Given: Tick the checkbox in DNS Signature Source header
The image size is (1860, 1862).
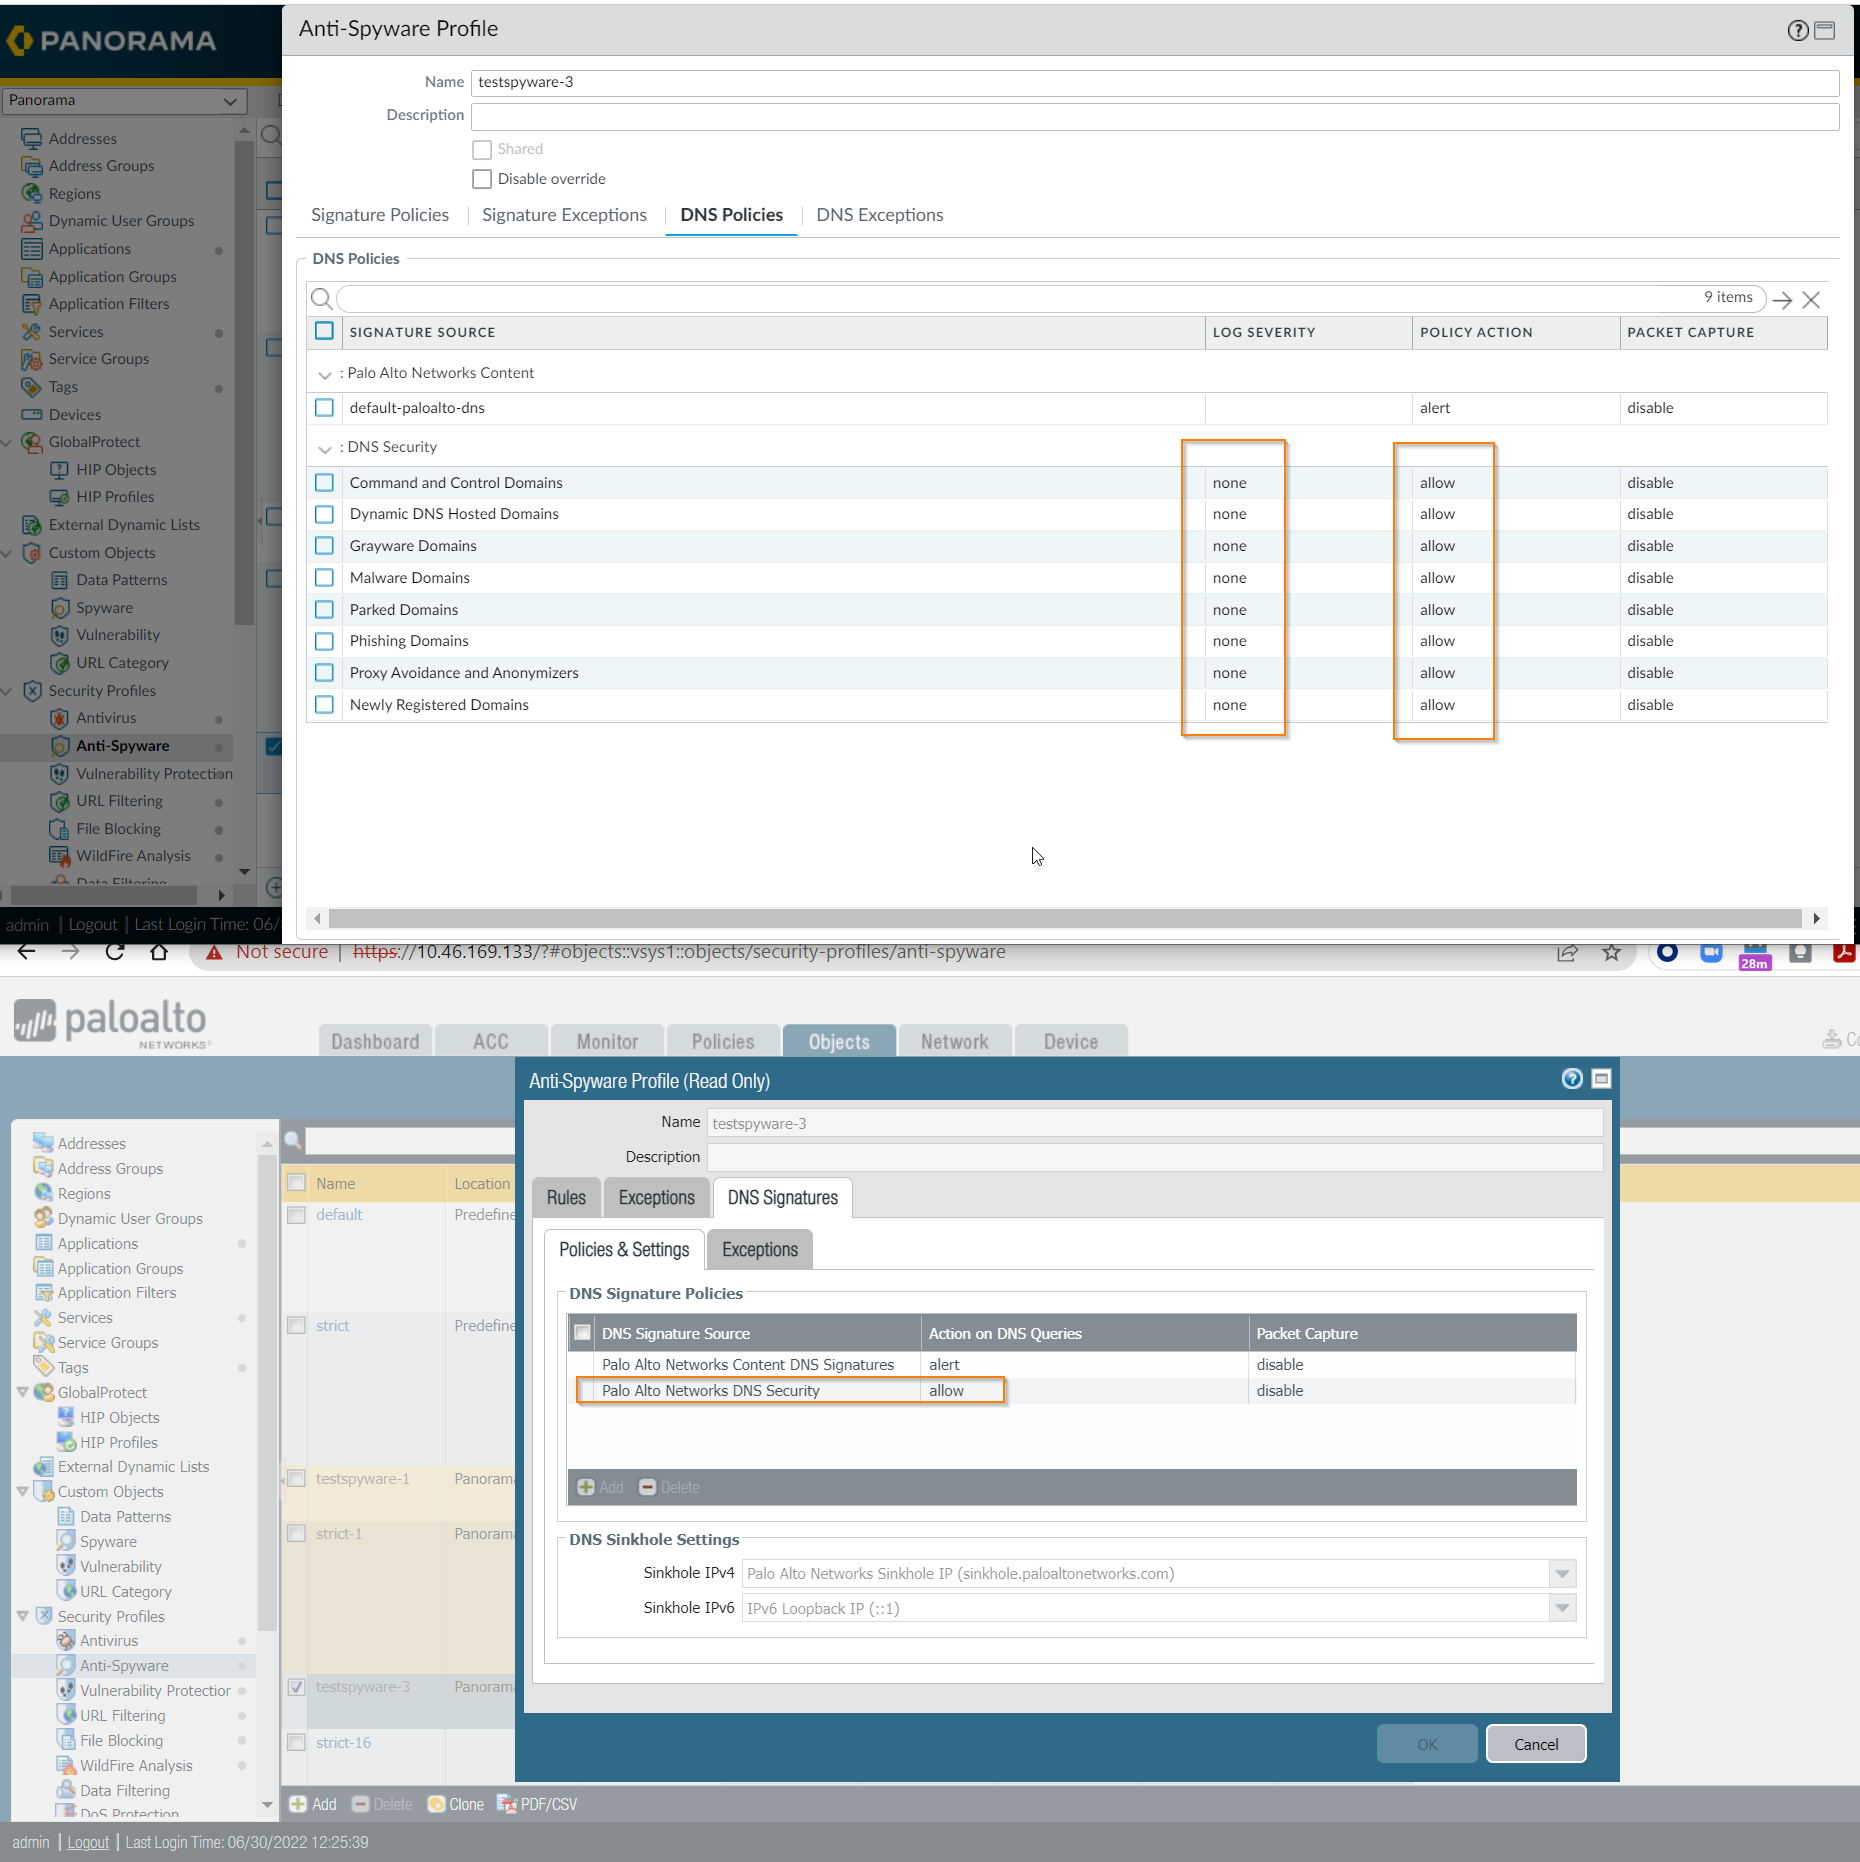Looking at the screenshot, I should coord(582,1333).
